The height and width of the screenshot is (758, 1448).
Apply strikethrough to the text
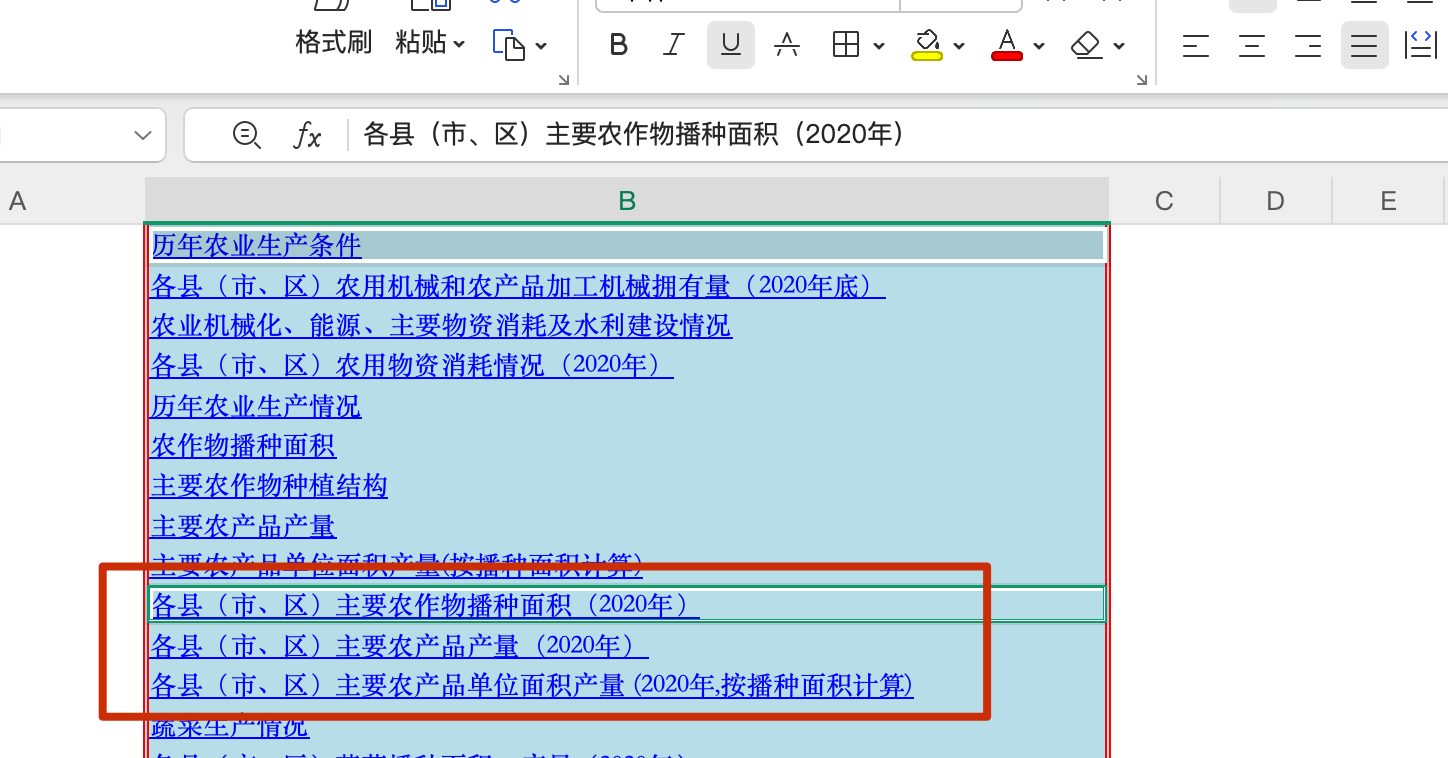pyautogui.click(x=787, y=45)
